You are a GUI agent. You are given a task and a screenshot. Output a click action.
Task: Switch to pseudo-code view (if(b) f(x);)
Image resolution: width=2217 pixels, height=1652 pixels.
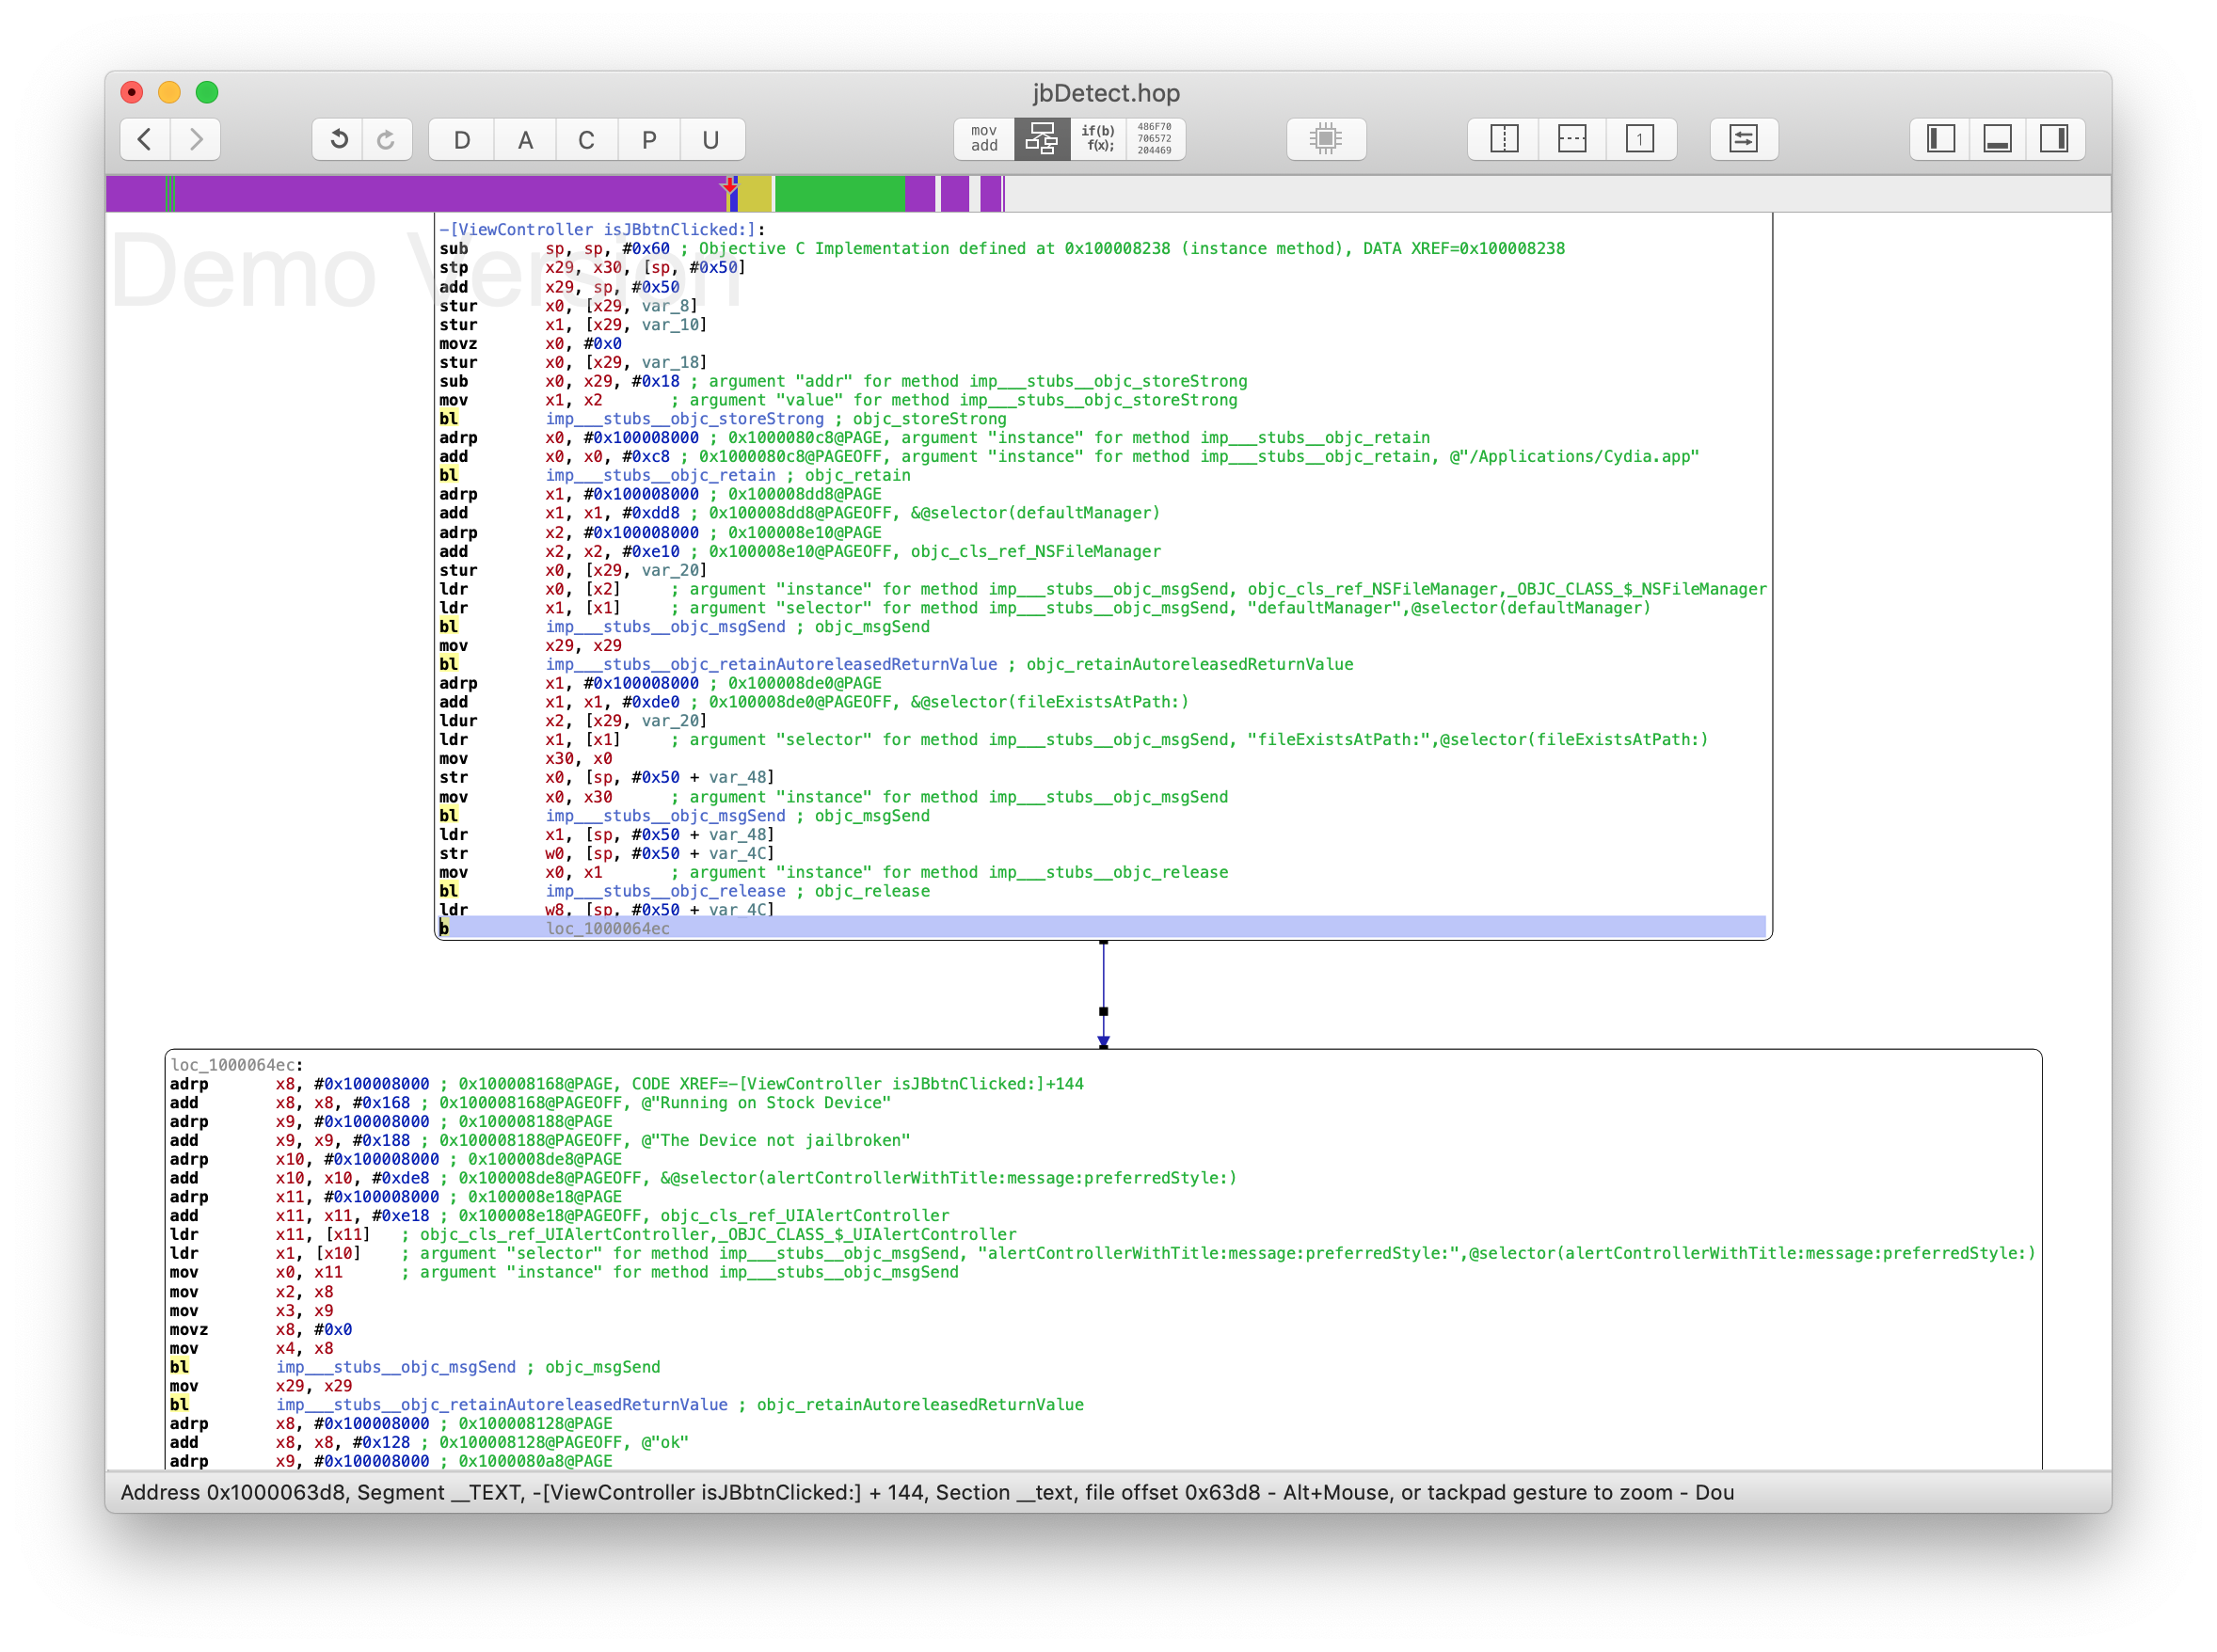point(1098,139)
